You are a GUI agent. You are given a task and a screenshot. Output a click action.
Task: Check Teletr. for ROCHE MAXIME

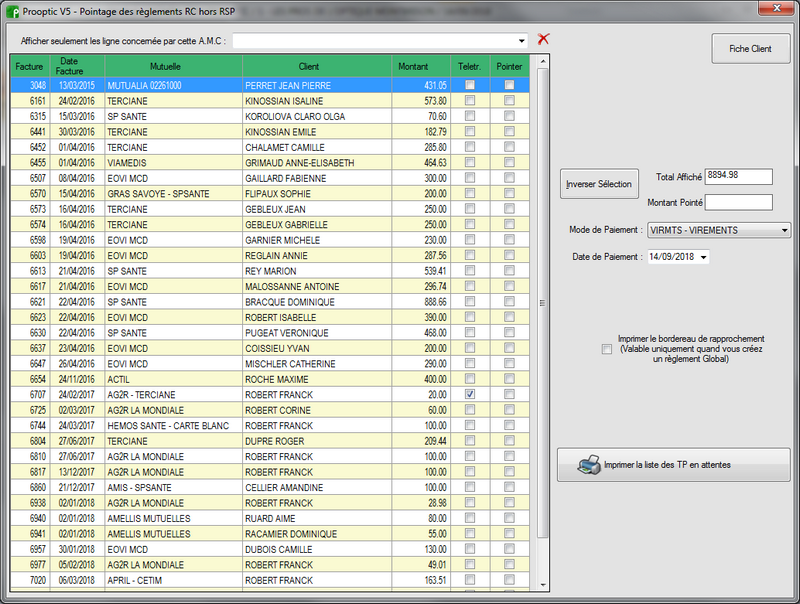coord(470,379)
